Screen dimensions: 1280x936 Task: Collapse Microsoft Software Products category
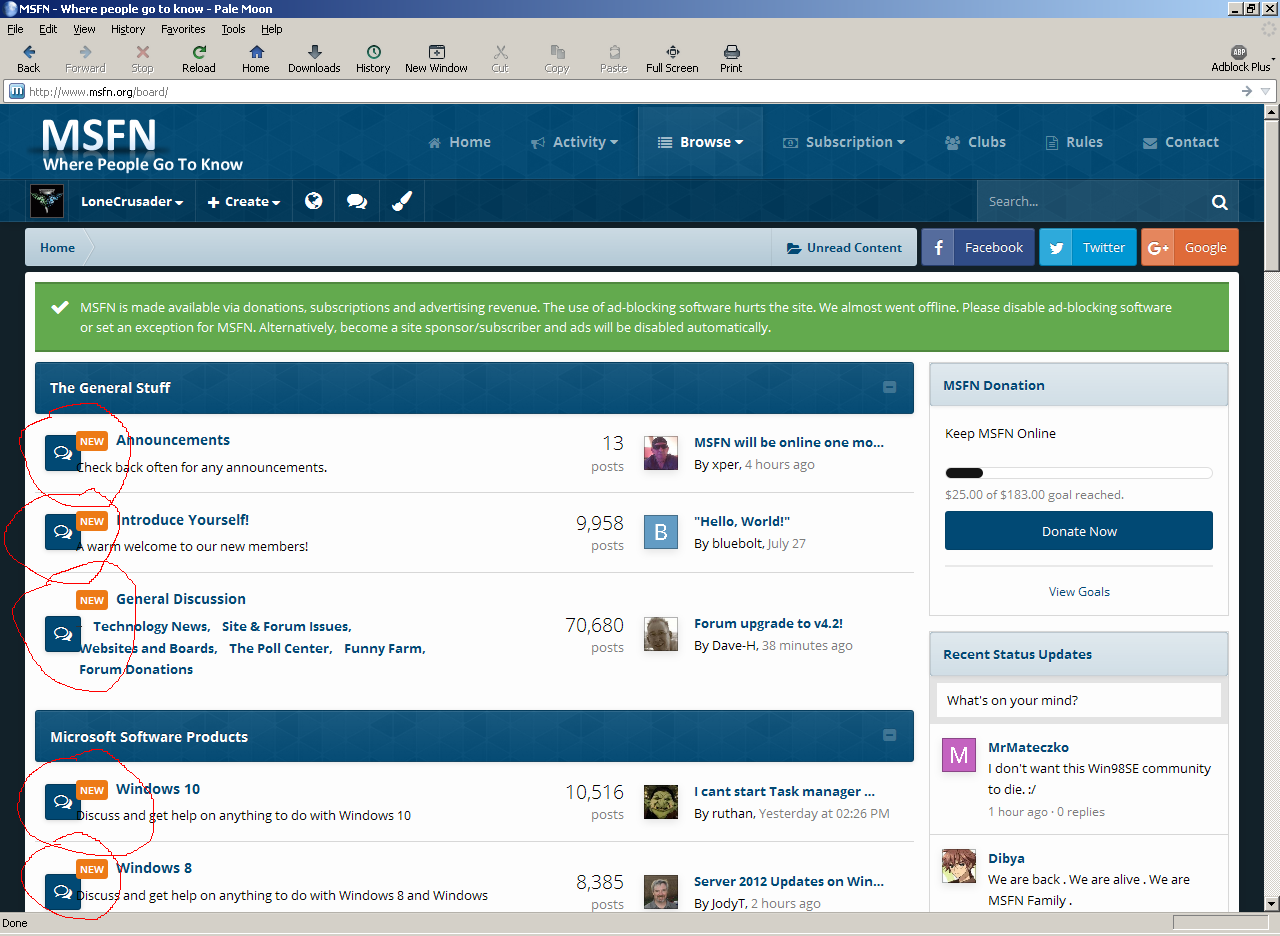(889, 735)
